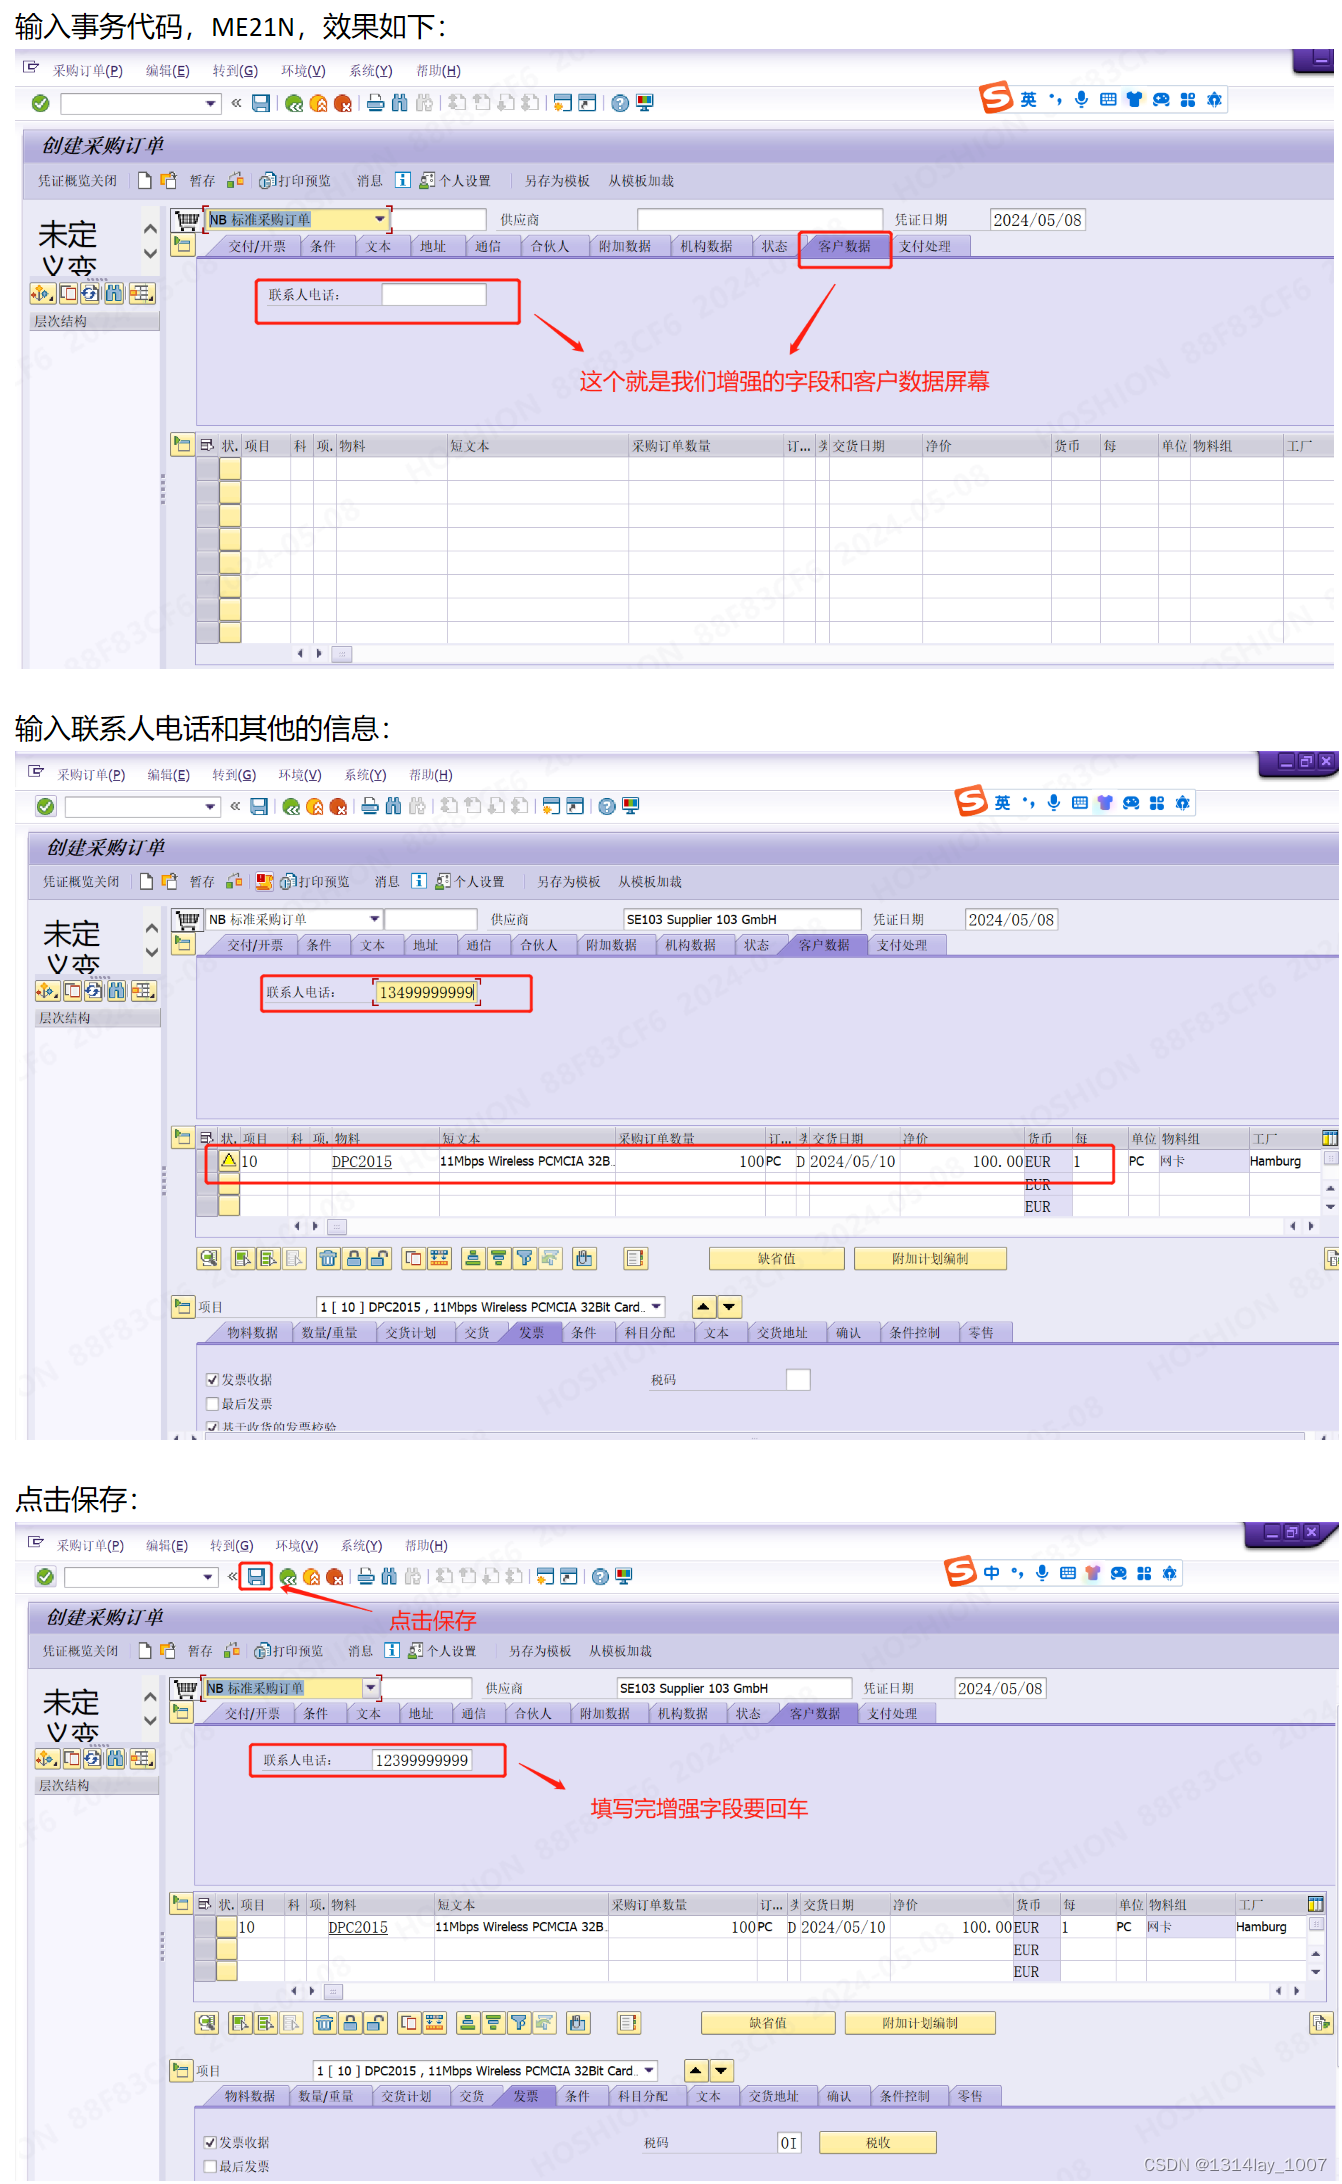Click the blue info icon beside 消息 in the 13499999999 window

coord(419,881)
